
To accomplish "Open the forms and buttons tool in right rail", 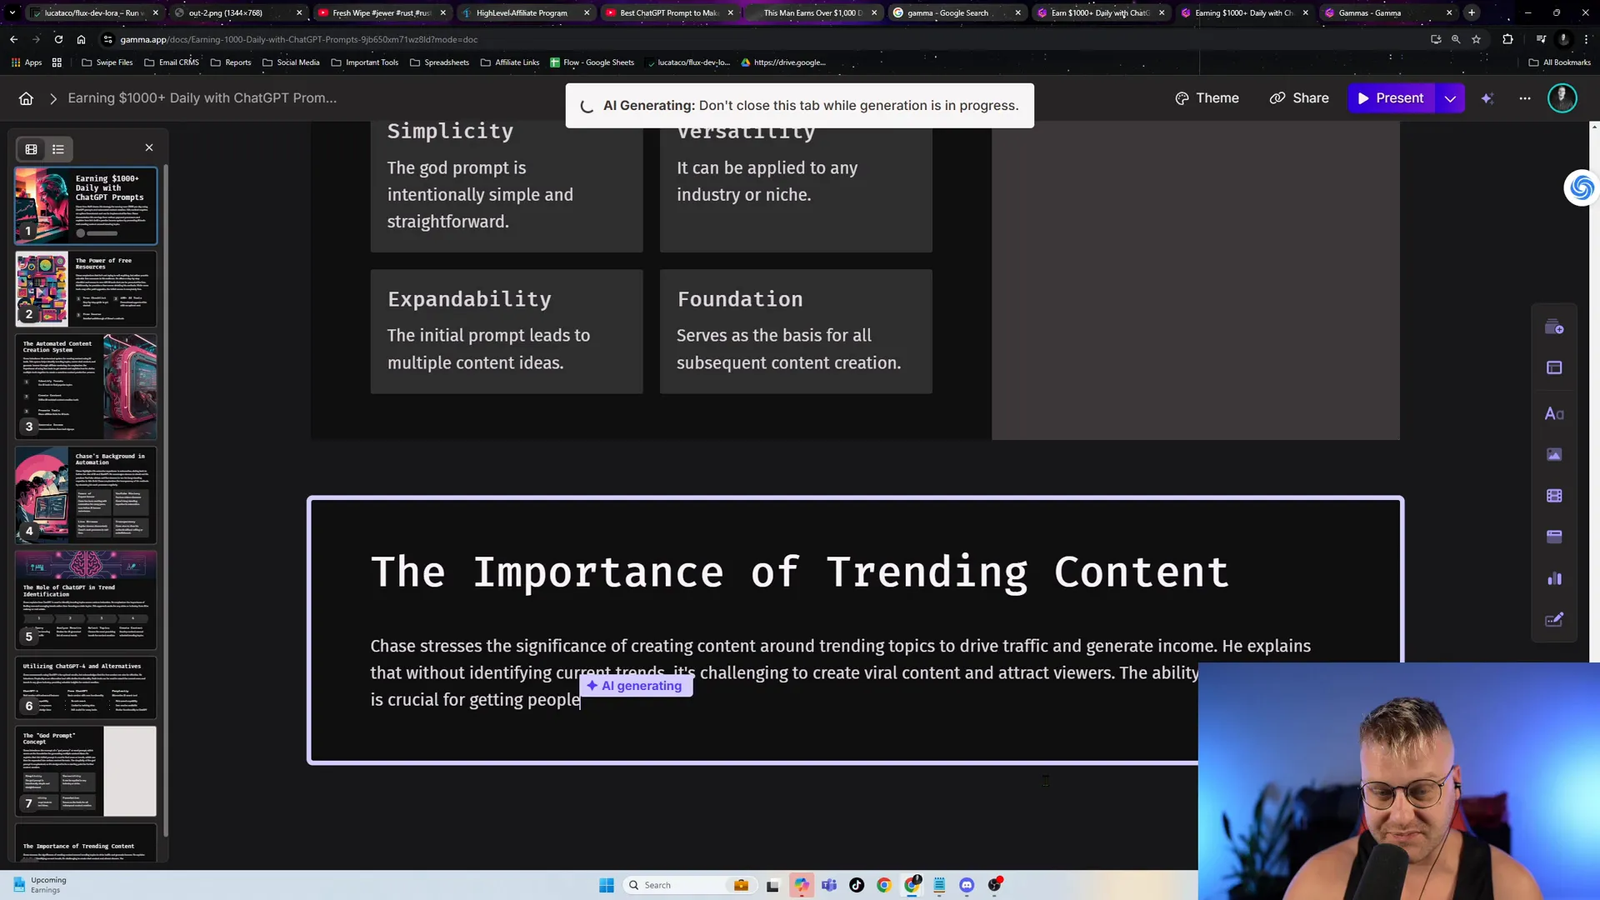I will click(1554, 620).
